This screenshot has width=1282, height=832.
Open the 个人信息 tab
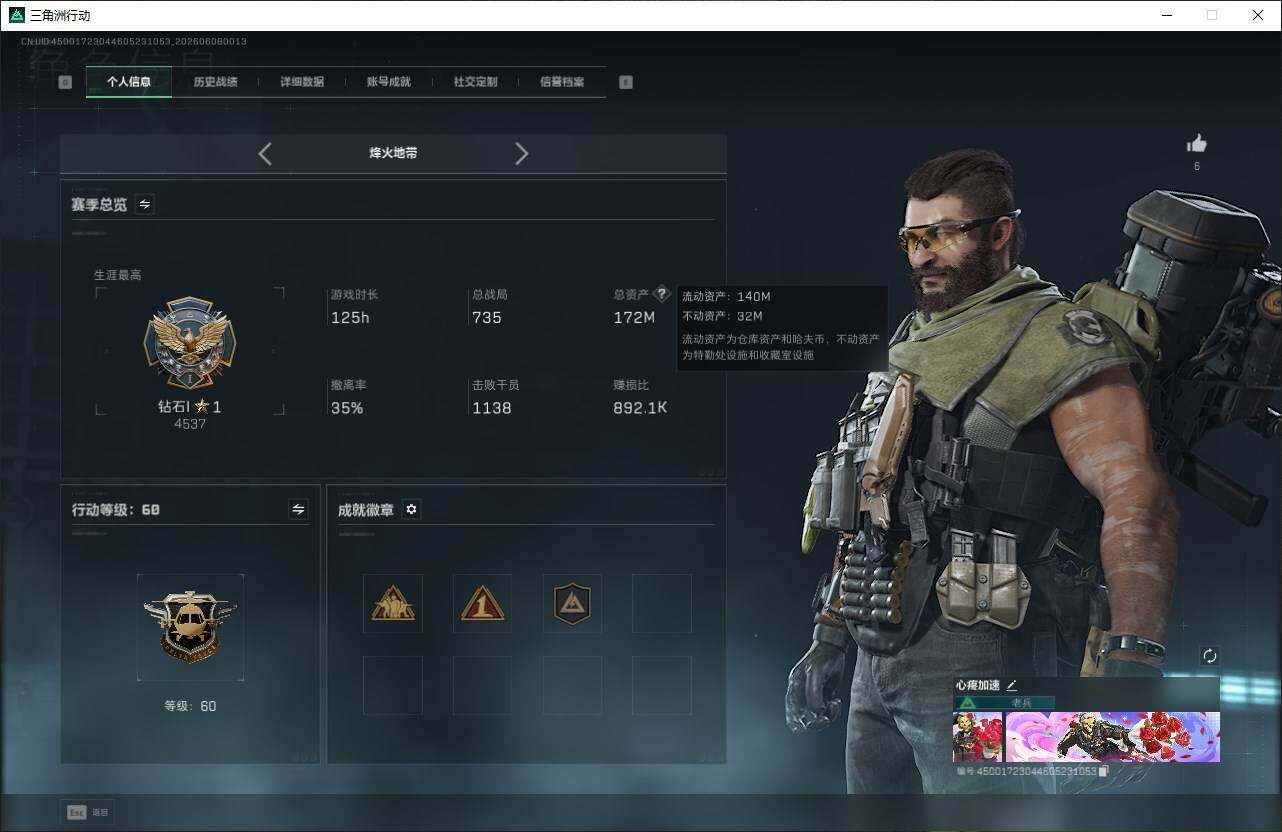pyautogui.click(x=129, y=82)
